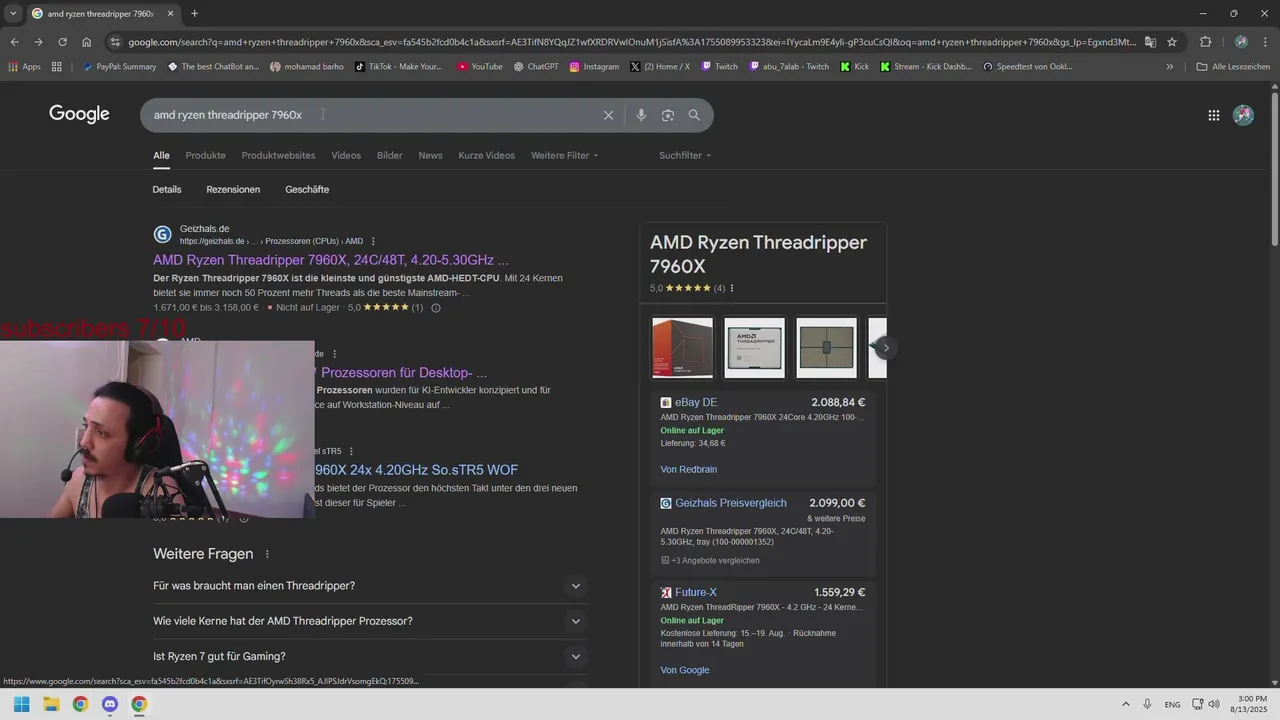Open tab groups grid bookmark icon

[x=57, y=67]
